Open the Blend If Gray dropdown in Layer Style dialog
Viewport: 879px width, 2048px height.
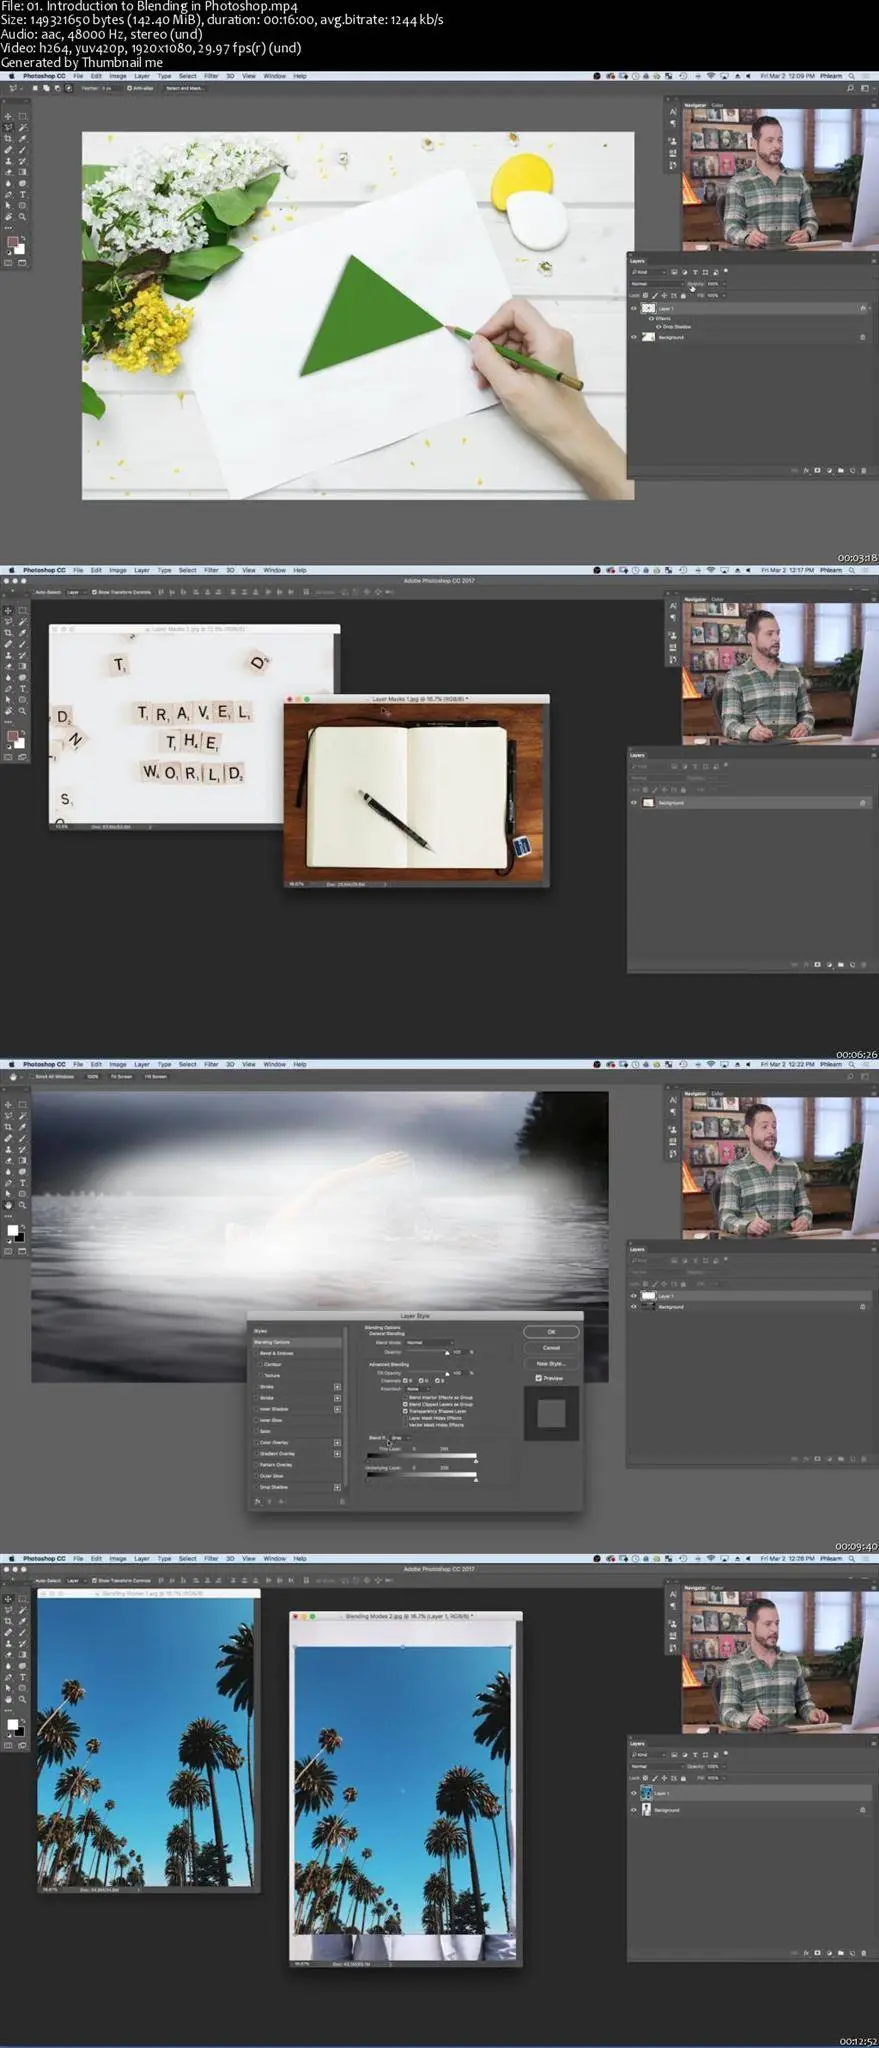401,1438
